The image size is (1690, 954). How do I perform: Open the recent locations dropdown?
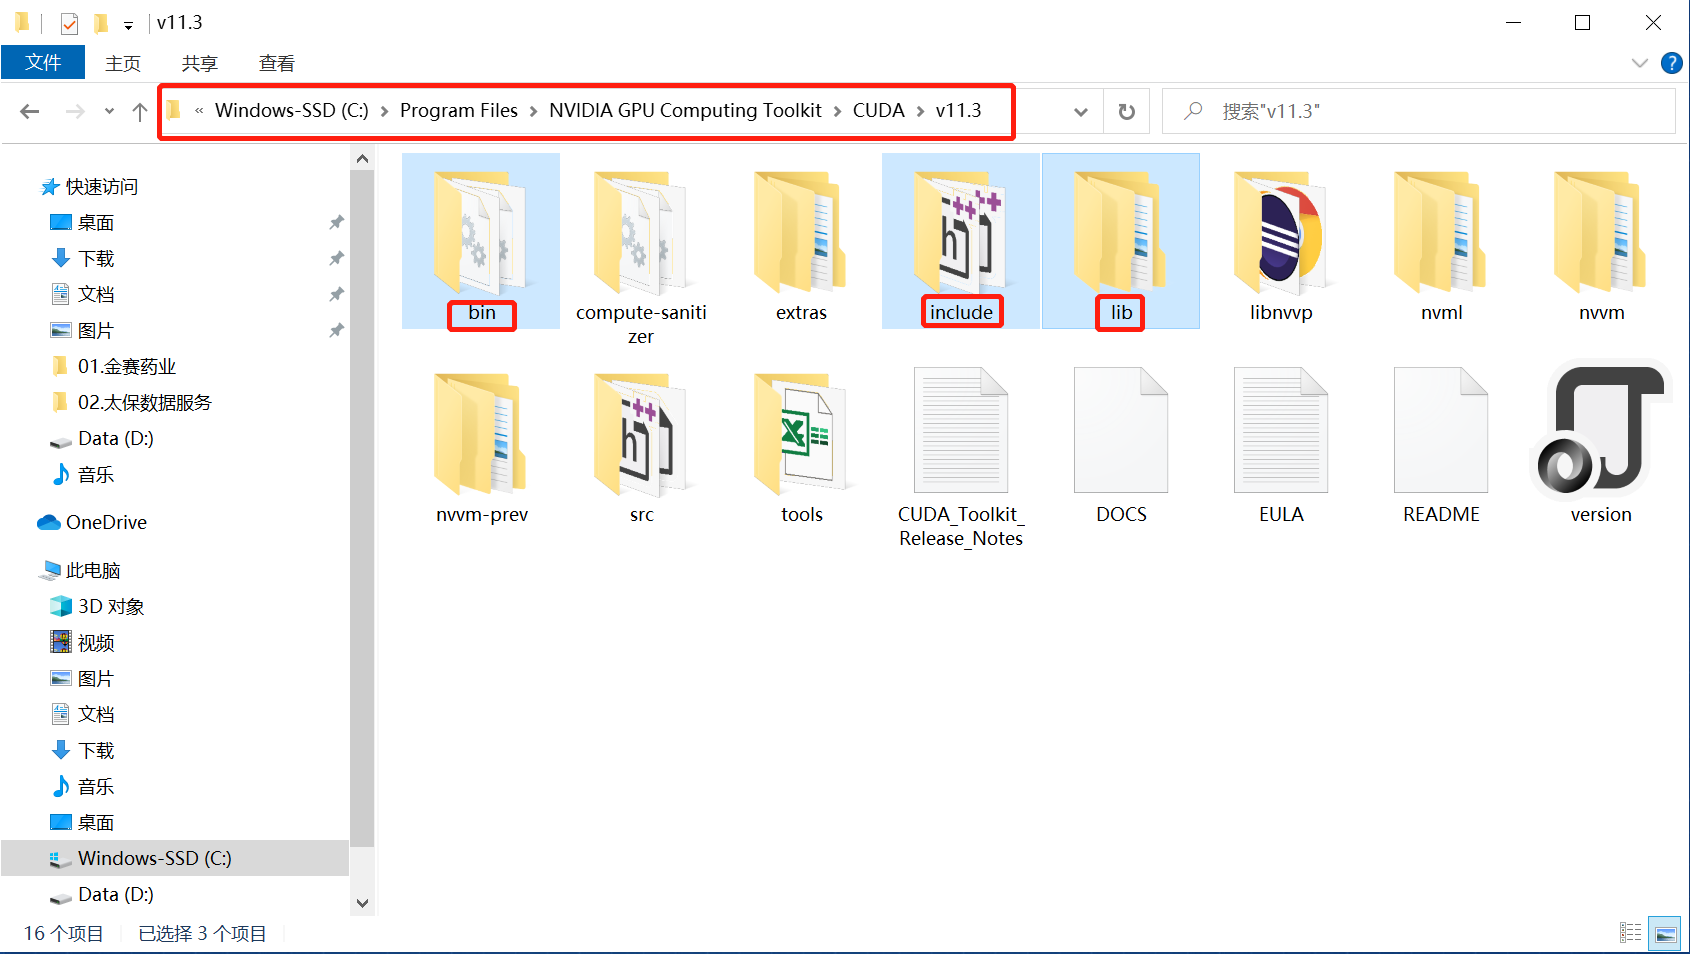[109, 111]
